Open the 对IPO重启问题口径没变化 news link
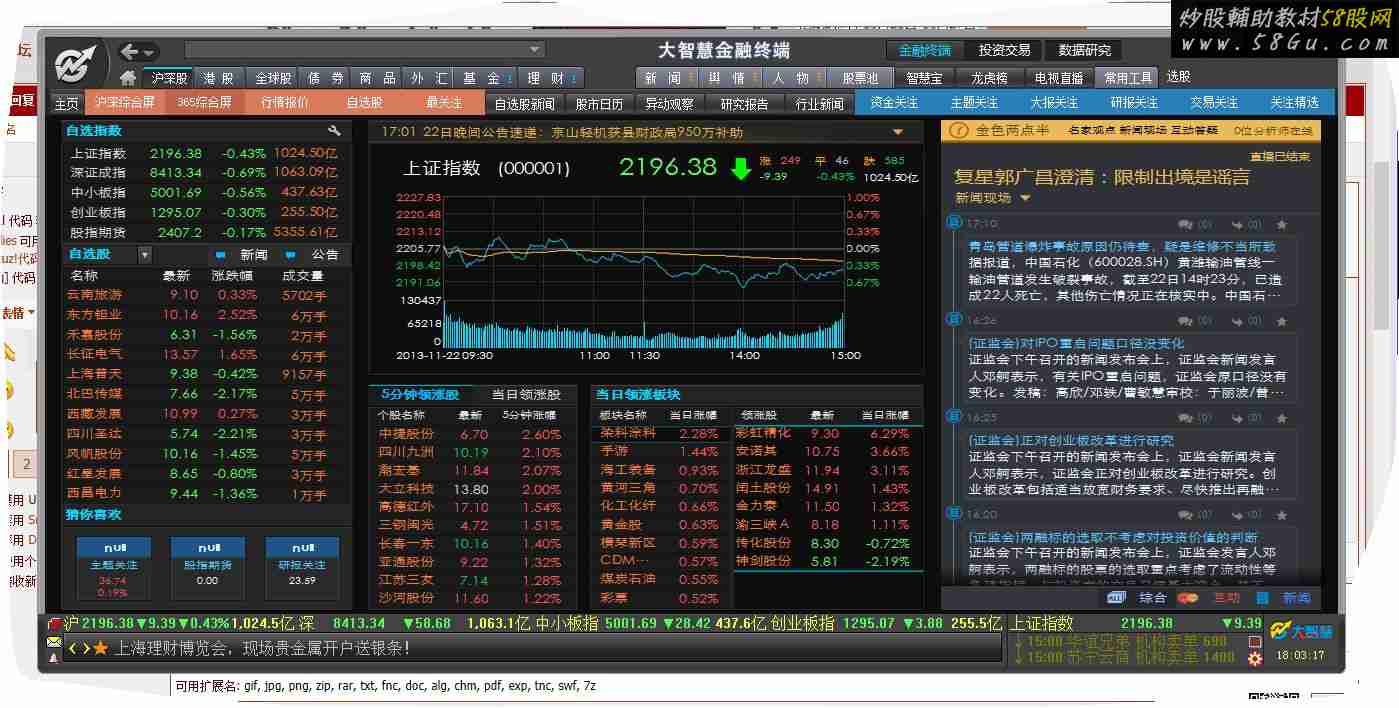Viewport: 1399px width, 708px height. [1075, 343]
